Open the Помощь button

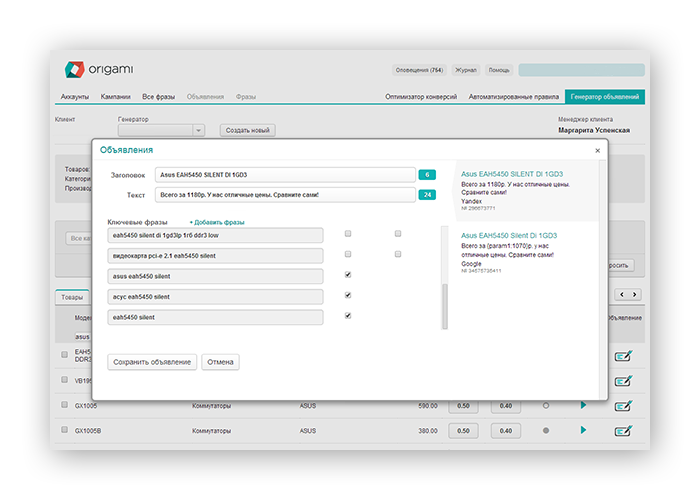click(499, 70)
